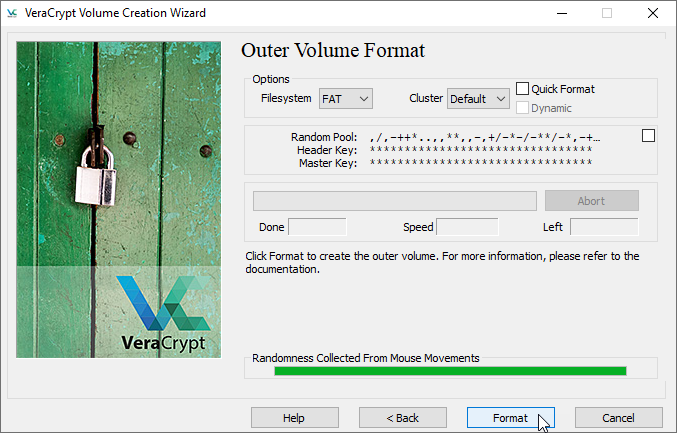Go to previous step with Back
677x433 pixels.
point(402,417)
